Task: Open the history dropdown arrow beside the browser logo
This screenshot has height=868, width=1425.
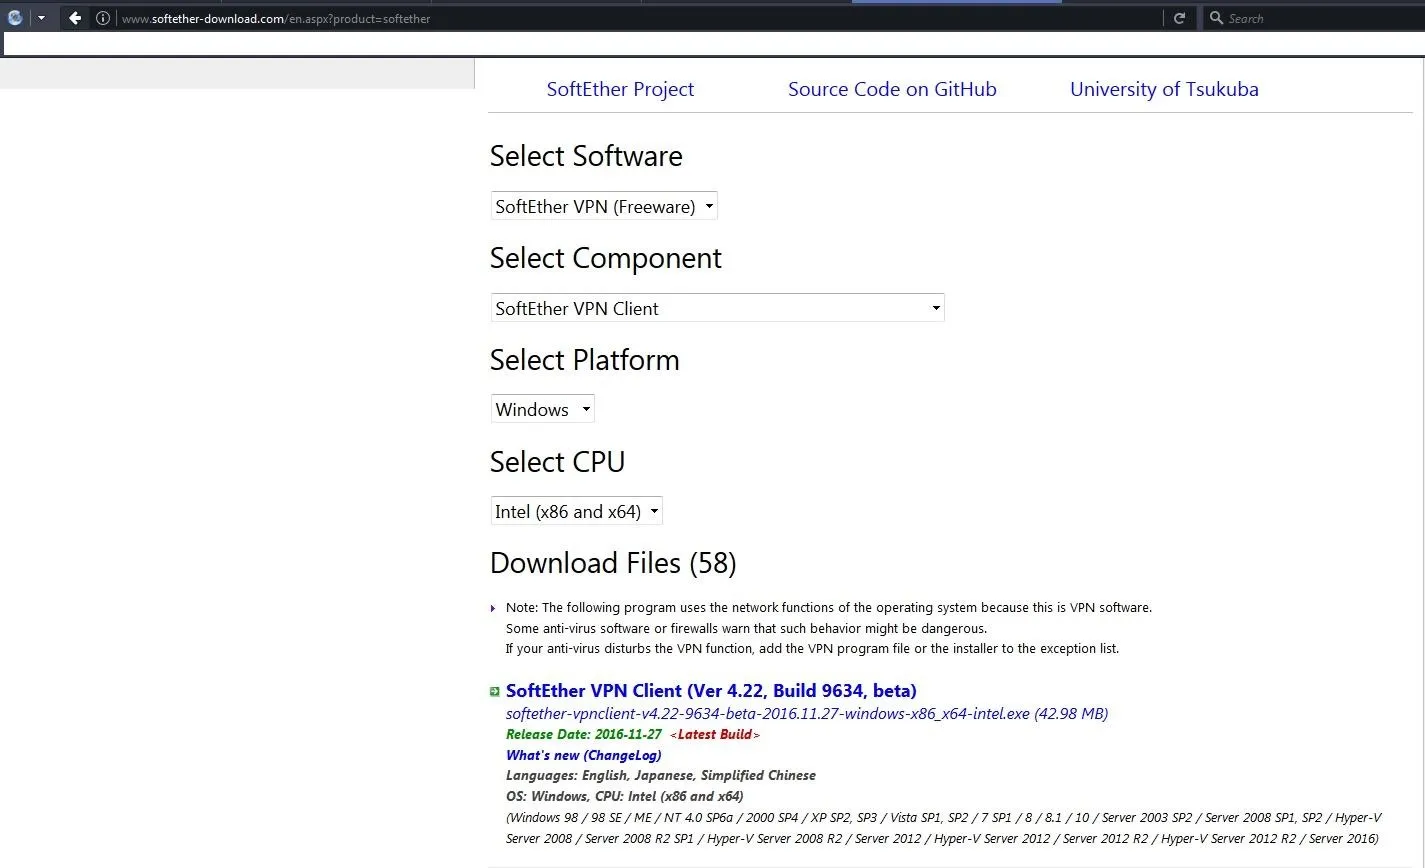Action: pos(41,18)
